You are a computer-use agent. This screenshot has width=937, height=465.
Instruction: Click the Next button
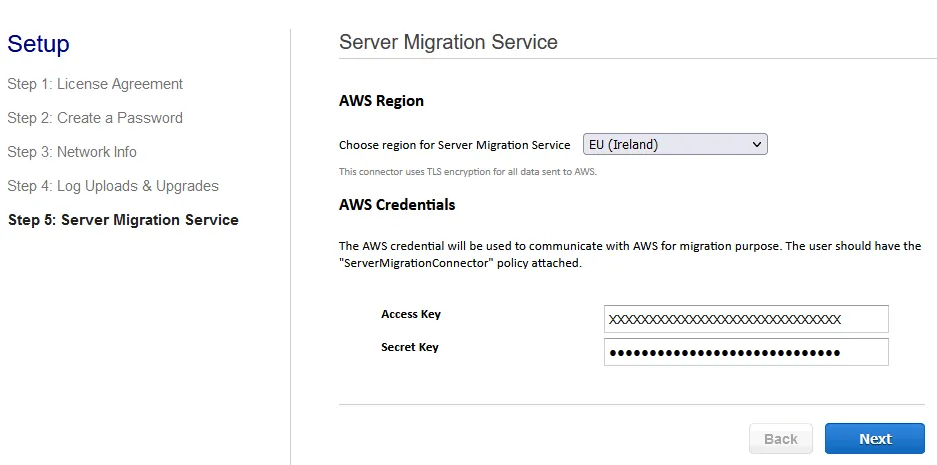coord(874,439)
